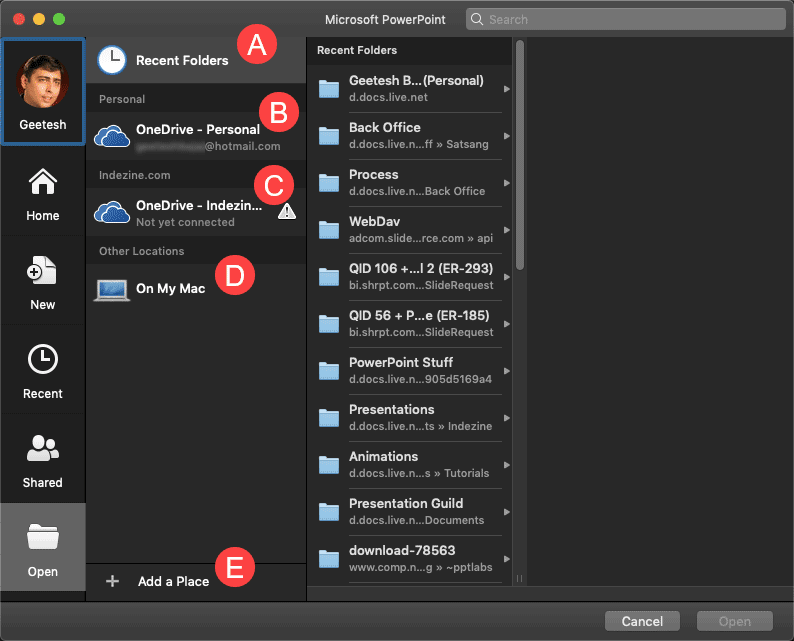The height and width of the screenshot is (641, 794).
Task: Click the 'bi.shrpt.com...SlideRequest' path under QID 106
Action: tap(421, 286)
